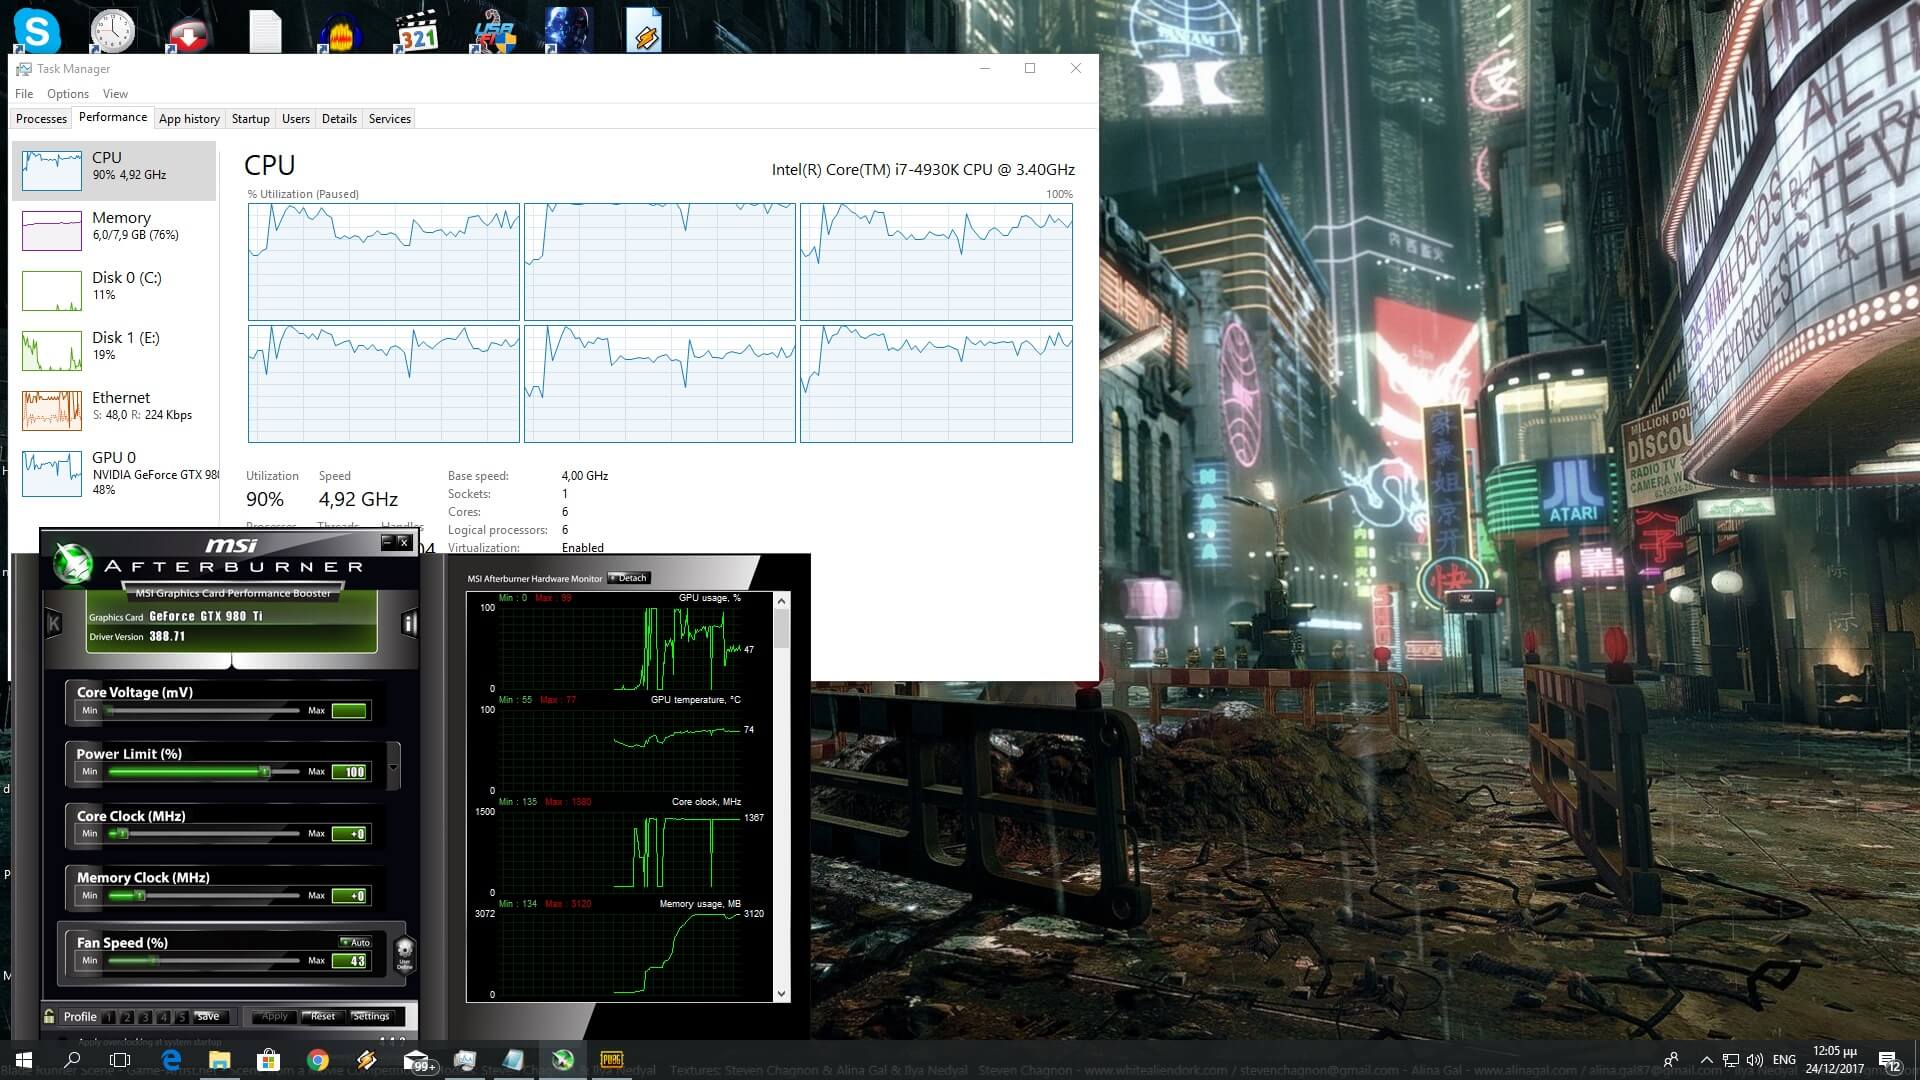Click the Kombustor 'K' side button
The width and height of the screenshot is (1920, 1080).
54,624
